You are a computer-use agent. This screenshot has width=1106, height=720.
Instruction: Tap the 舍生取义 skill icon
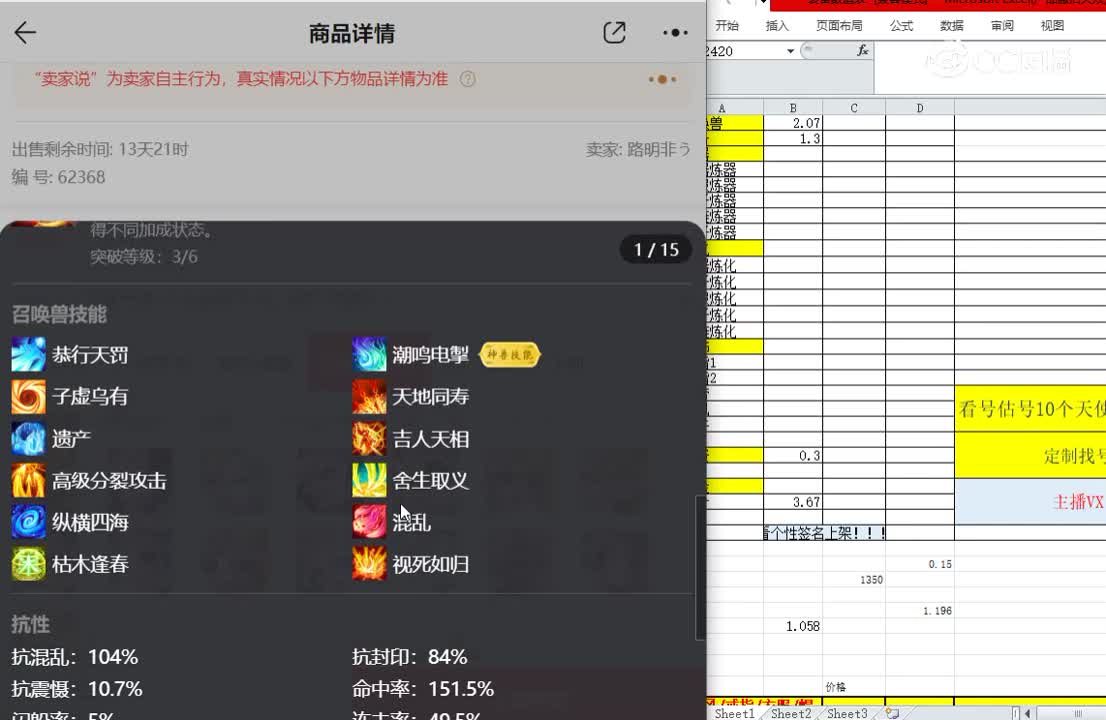pos(368,480)
